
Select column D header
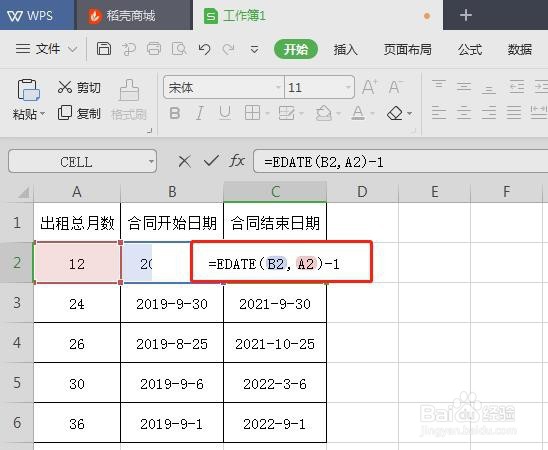362,192
